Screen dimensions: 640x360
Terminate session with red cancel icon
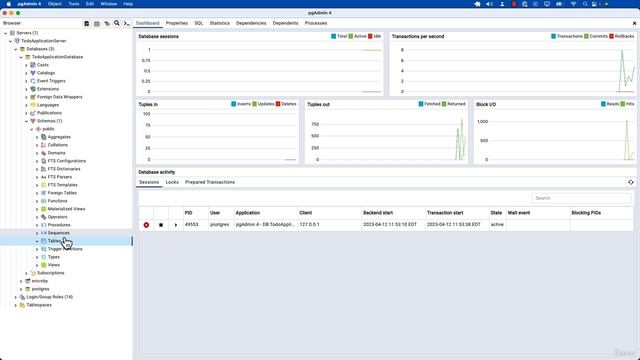coord(146,225)
